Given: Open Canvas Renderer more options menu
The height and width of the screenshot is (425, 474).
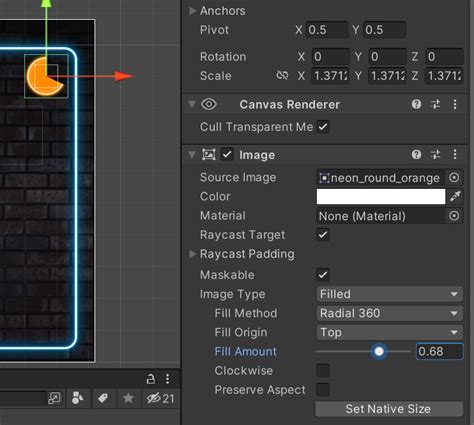Looking at the screenshot, I should [x=455, y=104].
